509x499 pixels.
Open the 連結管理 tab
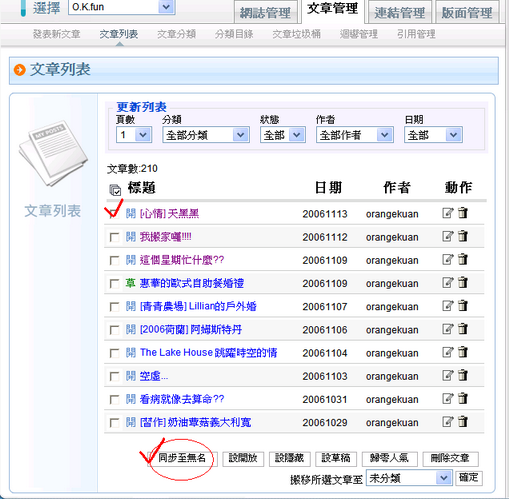tap(399, 13)
